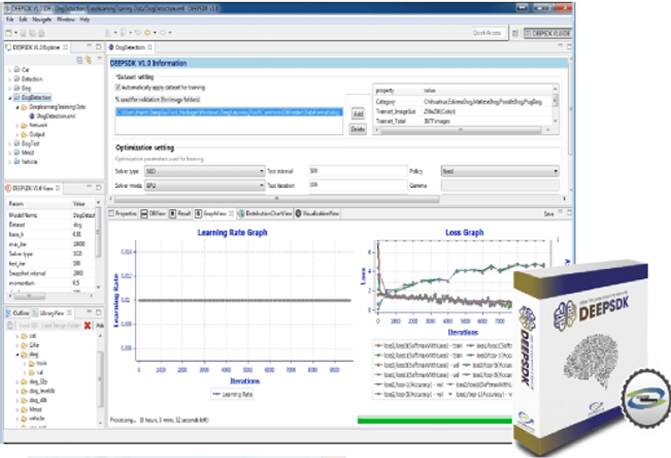Open the Edit menu
Viewport: 671px width, 458px height.
(23, 19)
